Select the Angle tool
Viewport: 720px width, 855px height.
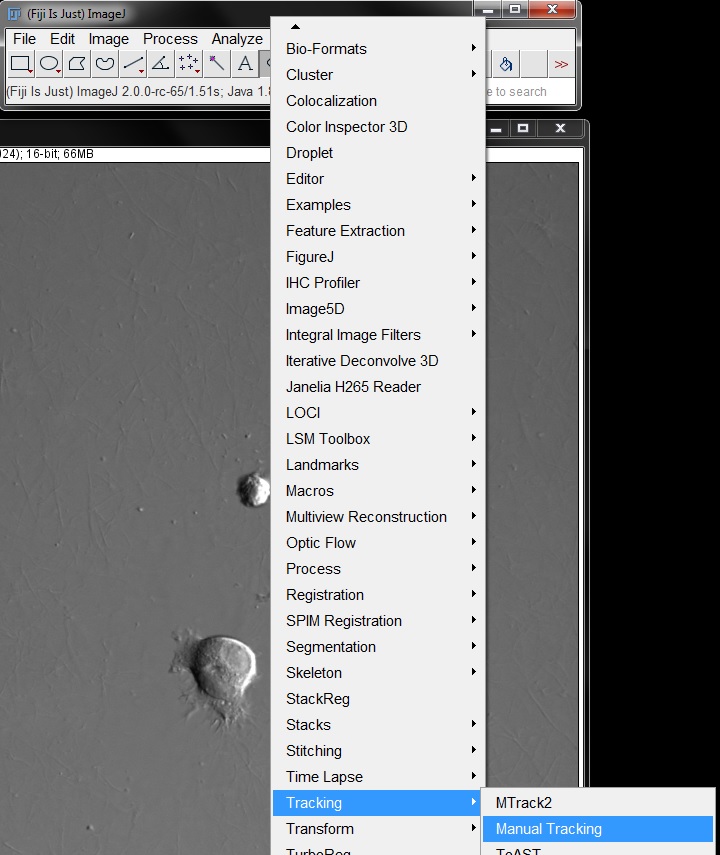point(161,65)
